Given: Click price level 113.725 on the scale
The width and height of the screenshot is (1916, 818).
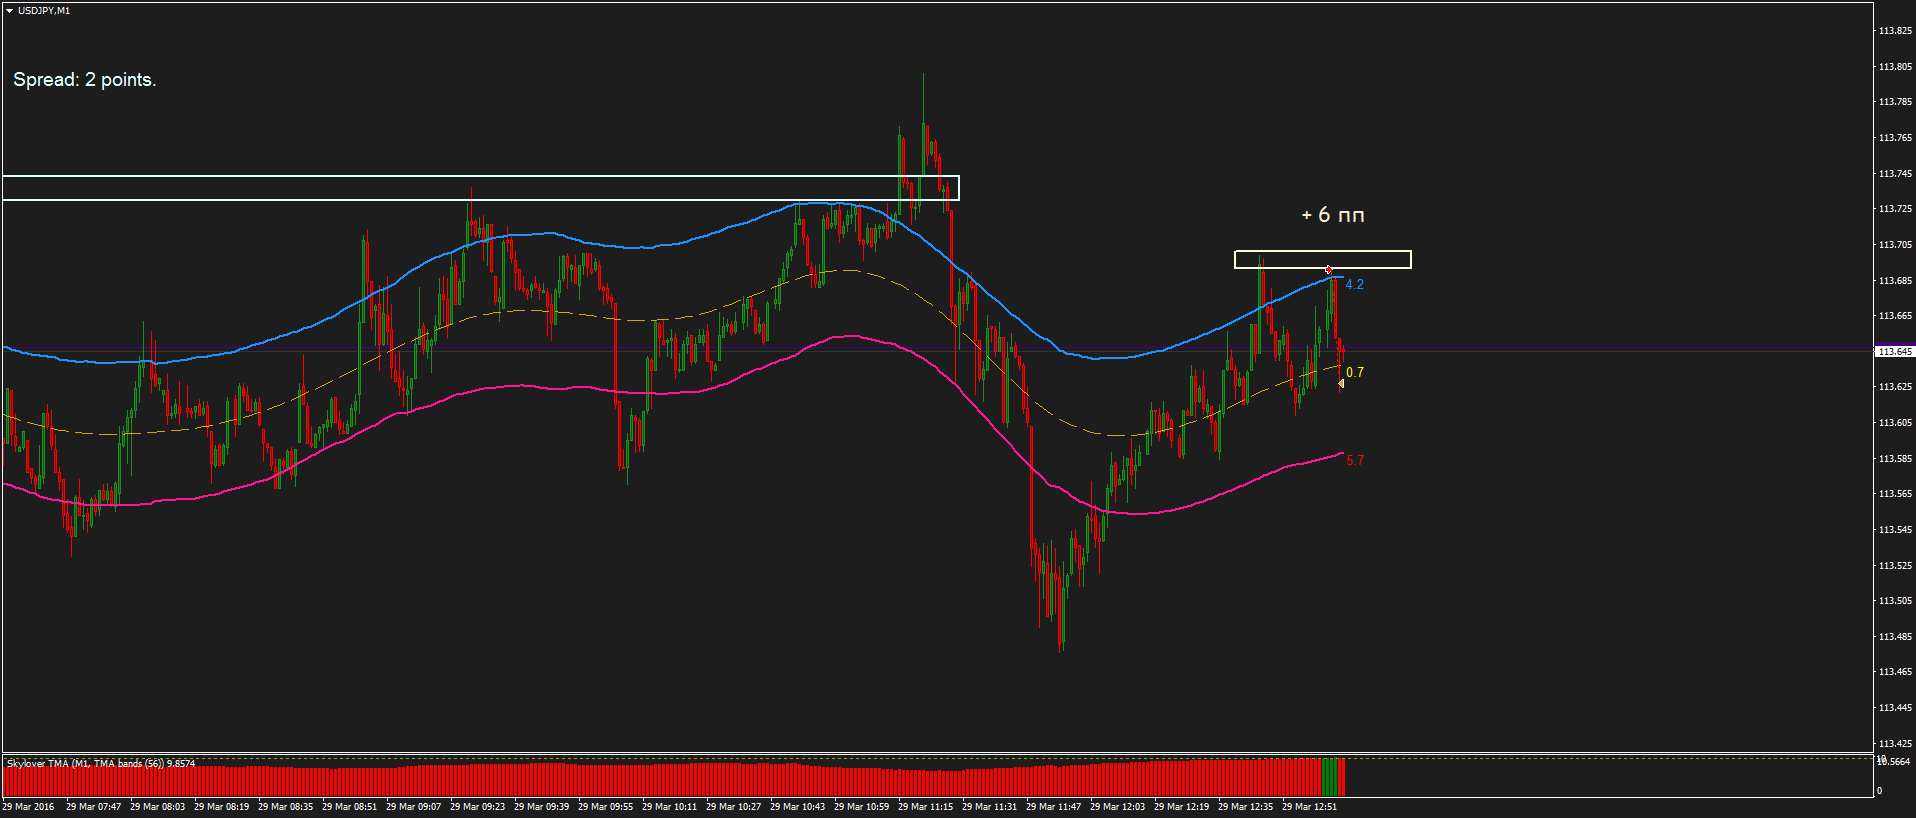Looking at the screenshot, I should [1895, 209].
